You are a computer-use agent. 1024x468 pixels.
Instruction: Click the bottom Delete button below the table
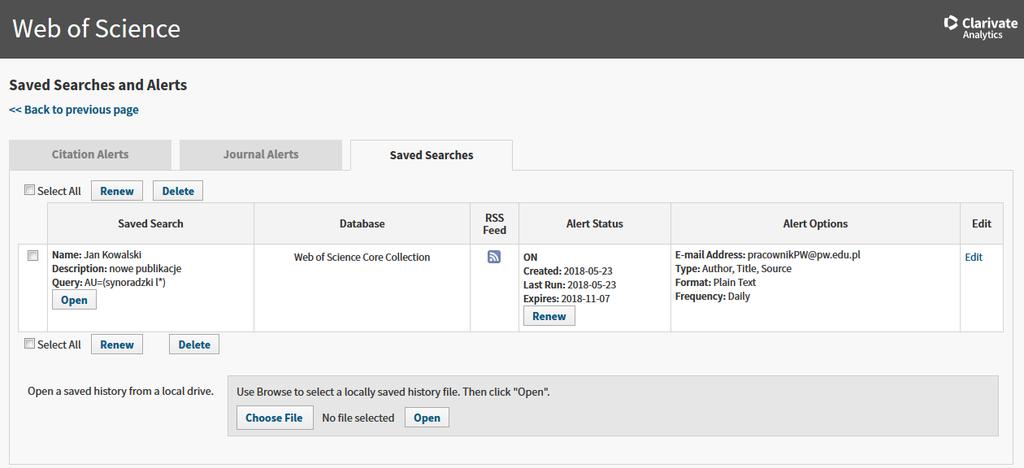tap(194, 344)
